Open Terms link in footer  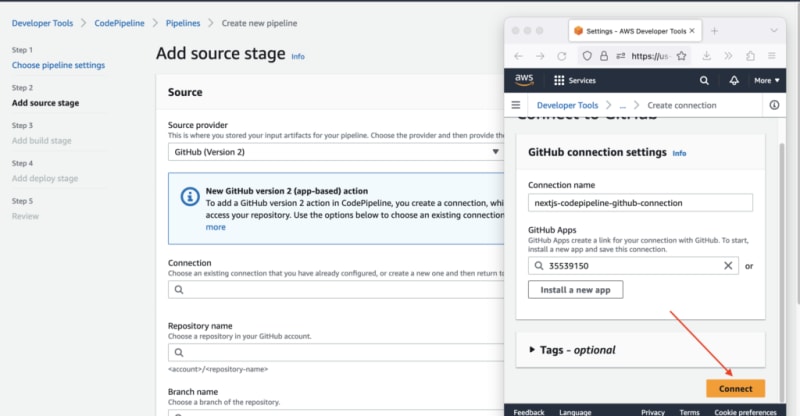point(689,411)
